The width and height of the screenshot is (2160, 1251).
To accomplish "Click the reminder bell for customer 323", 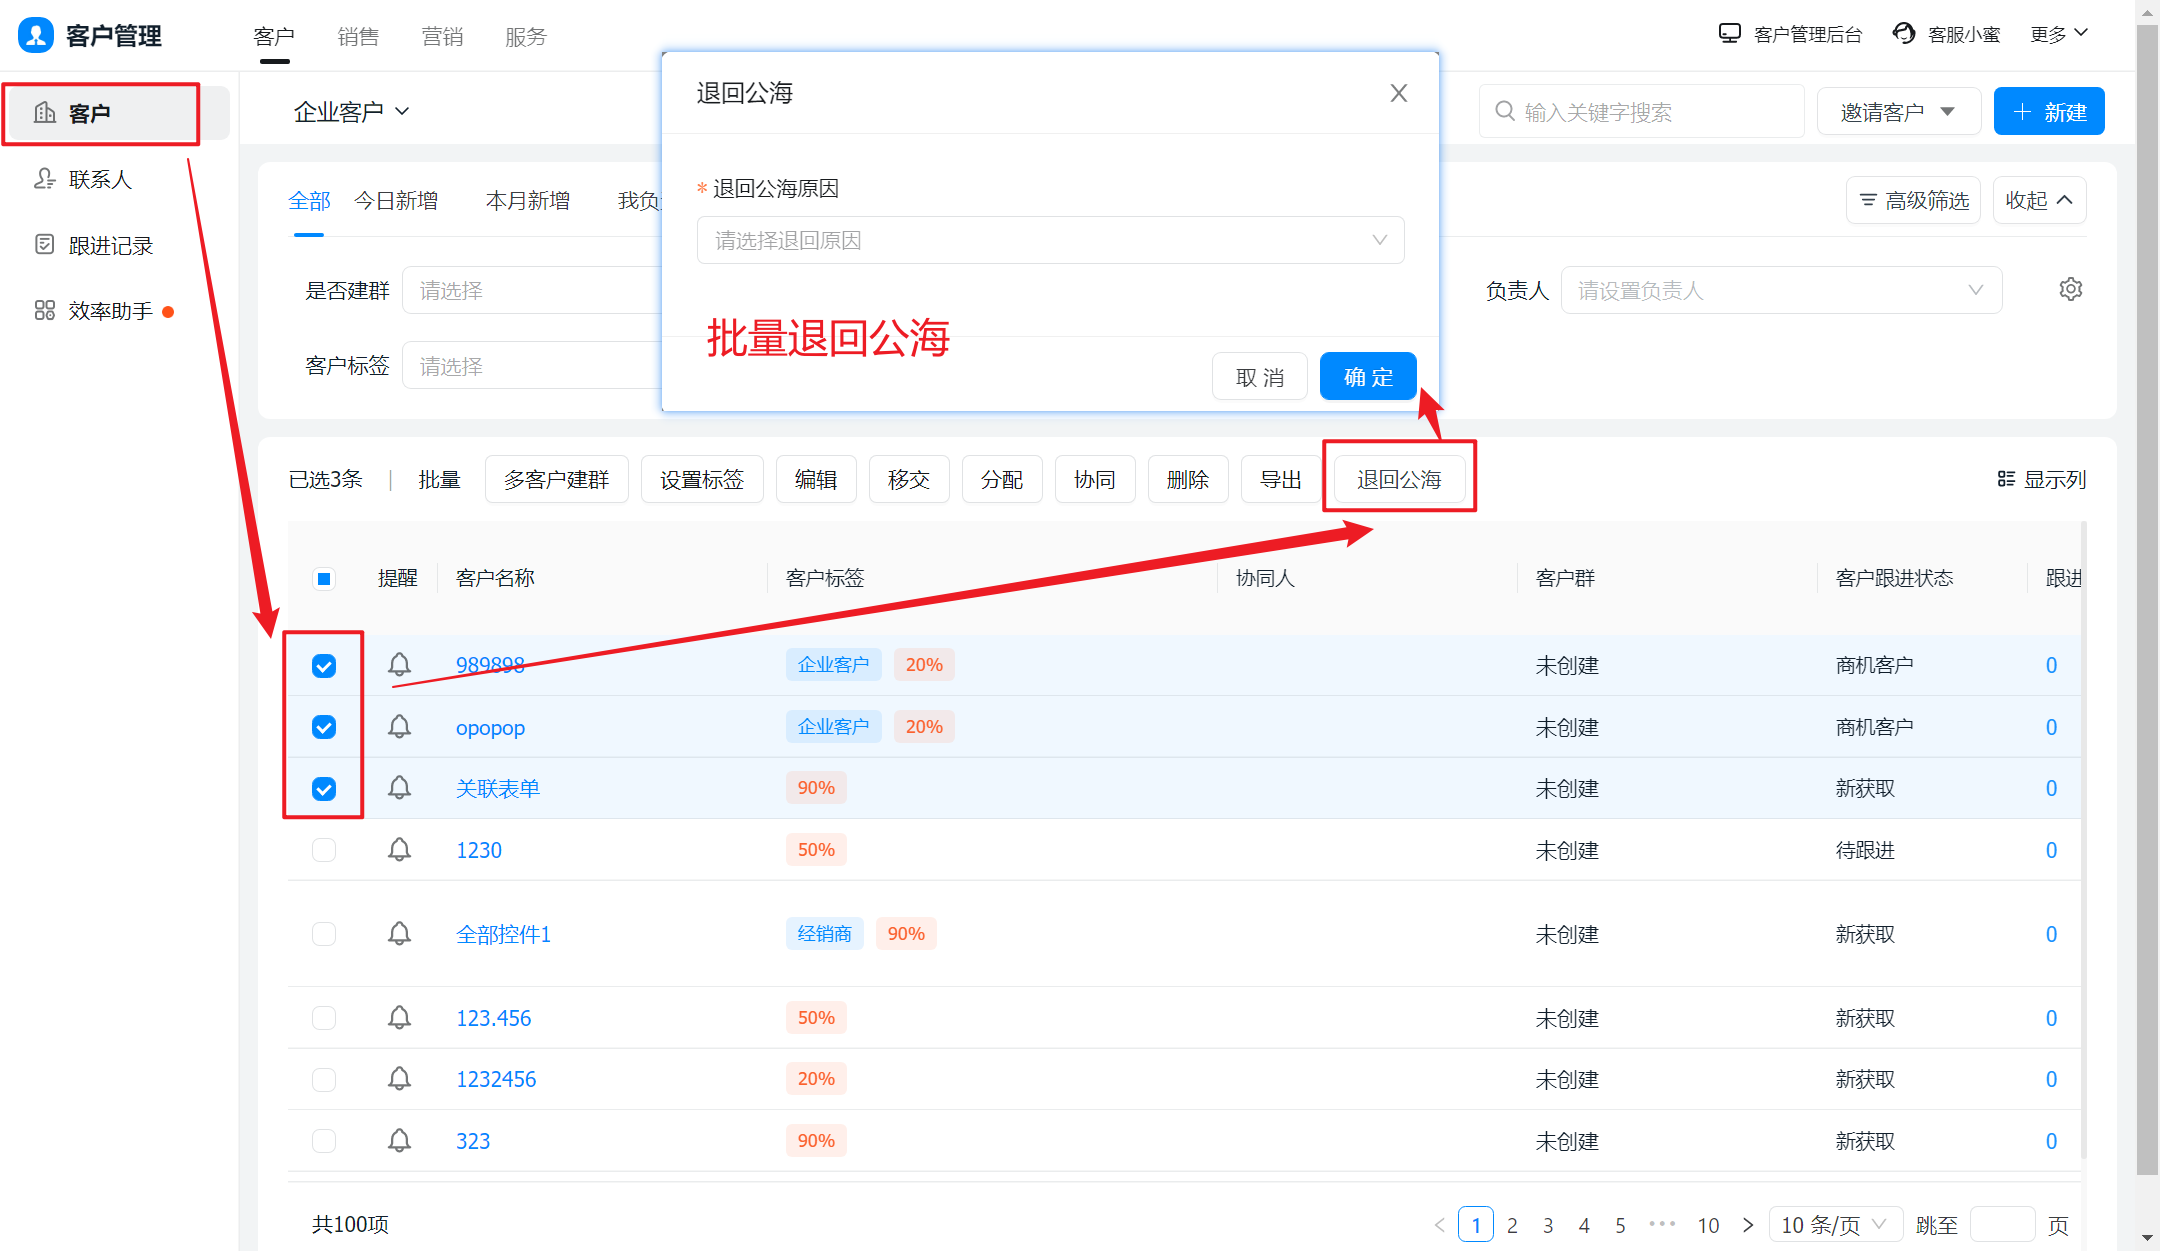I will click(x=399, y=1140).
